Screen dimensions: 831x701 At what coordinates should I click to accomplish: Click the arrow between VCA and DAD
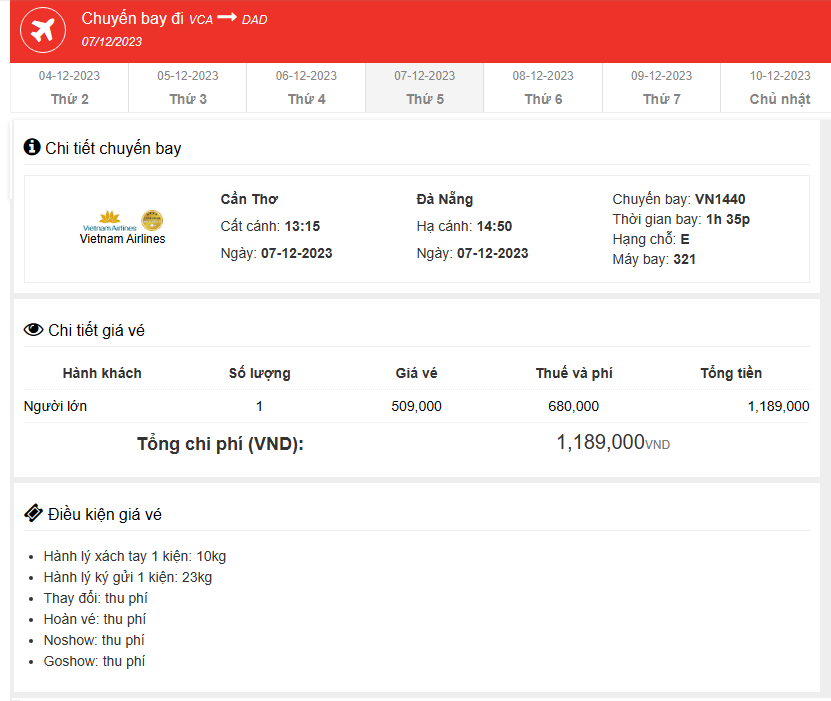pos(227,17)
